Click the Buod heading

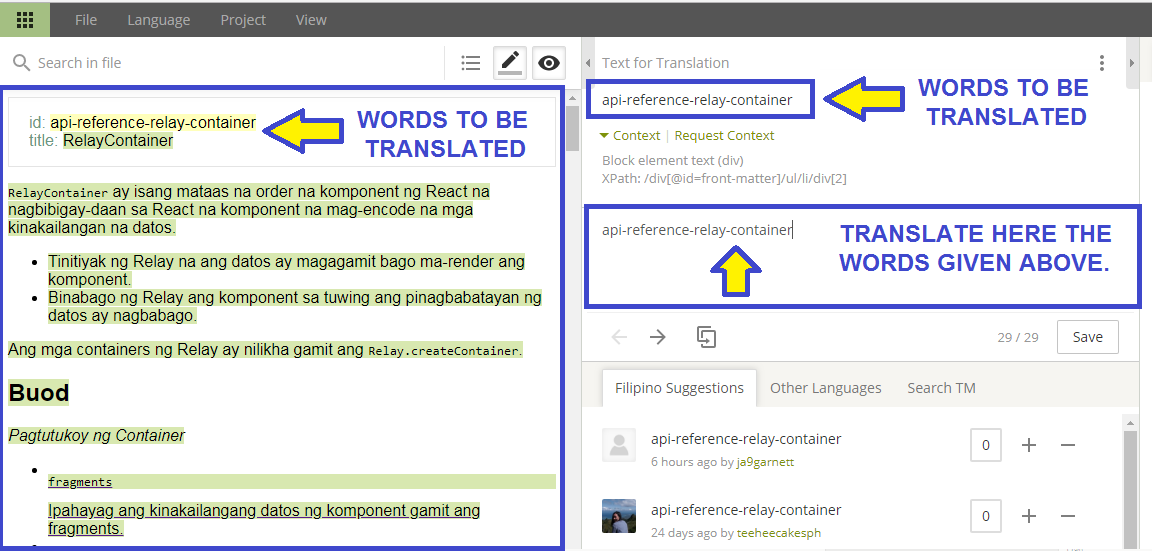point(39,393)
